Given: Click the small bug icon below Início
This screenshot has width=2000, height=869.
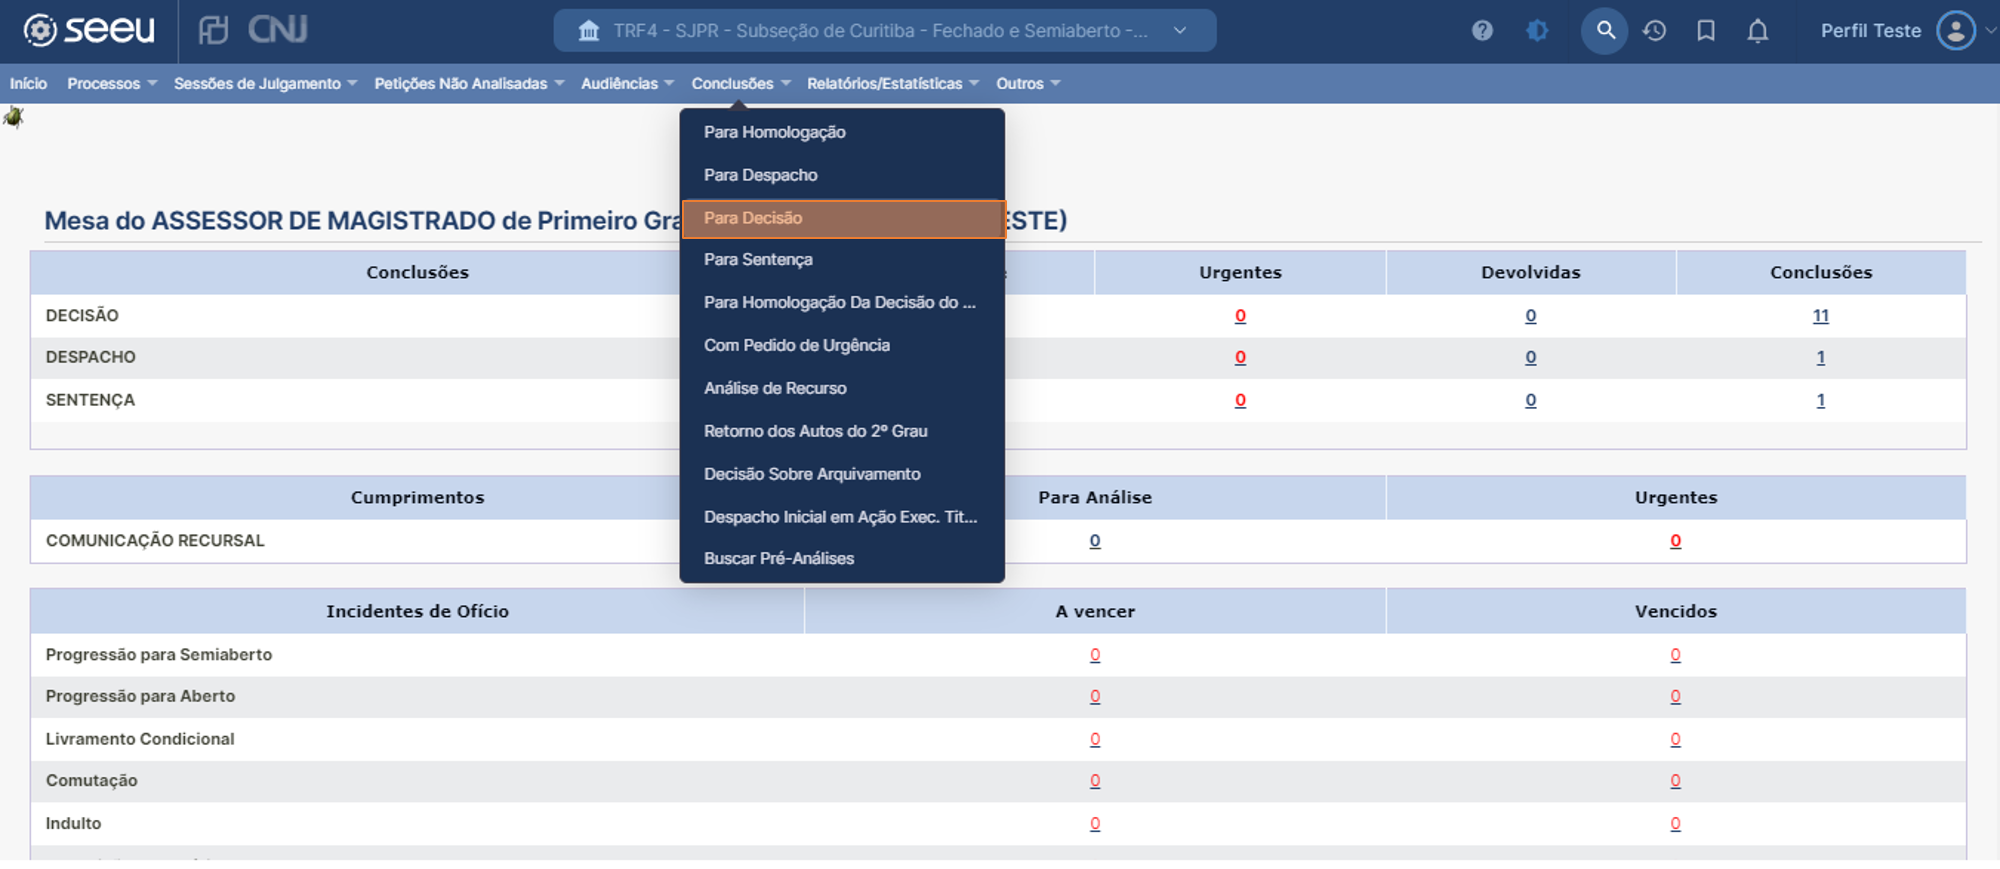Looking at the screenshot, I should (x=13, y=118).
